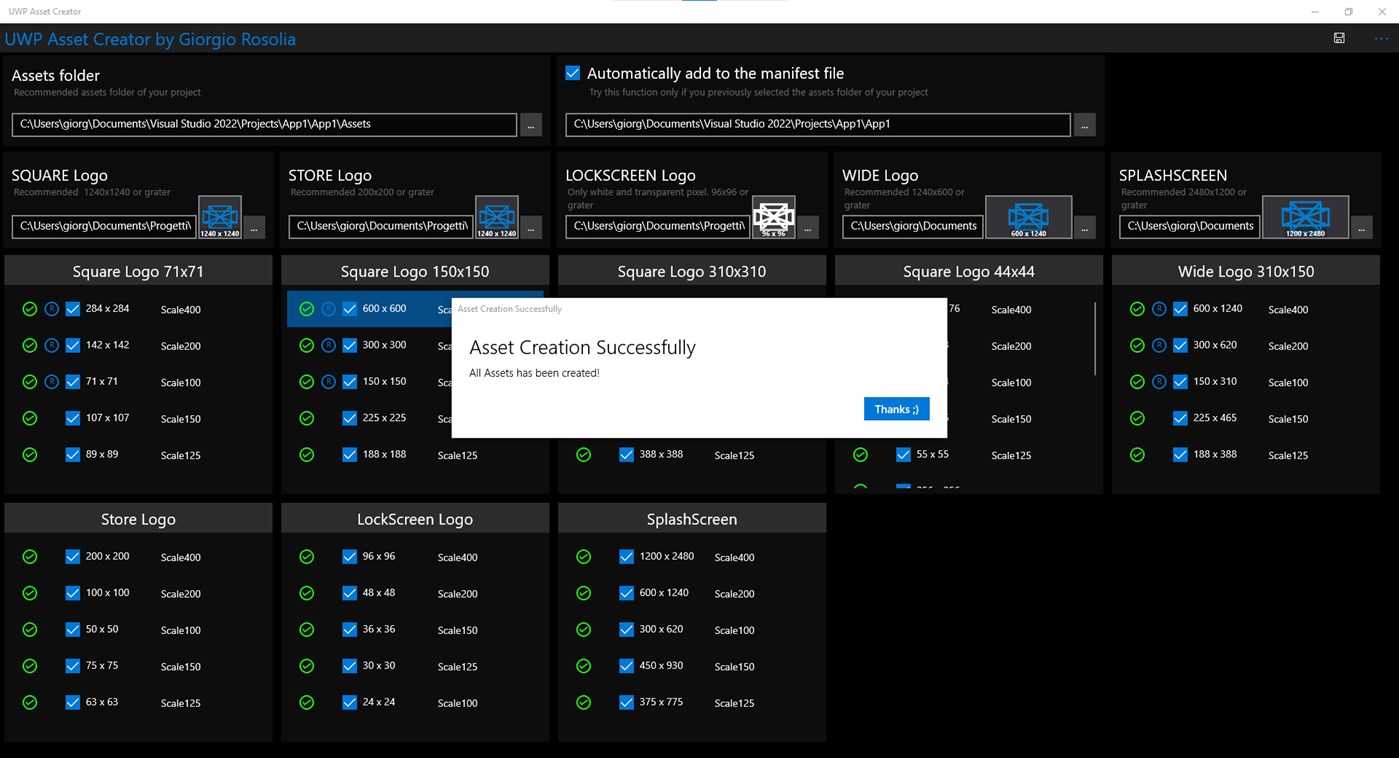Click the LOCKSCREEN Logo preview thumbnail
Screen dimensions: 1399x758
click(x=774, y=217)
